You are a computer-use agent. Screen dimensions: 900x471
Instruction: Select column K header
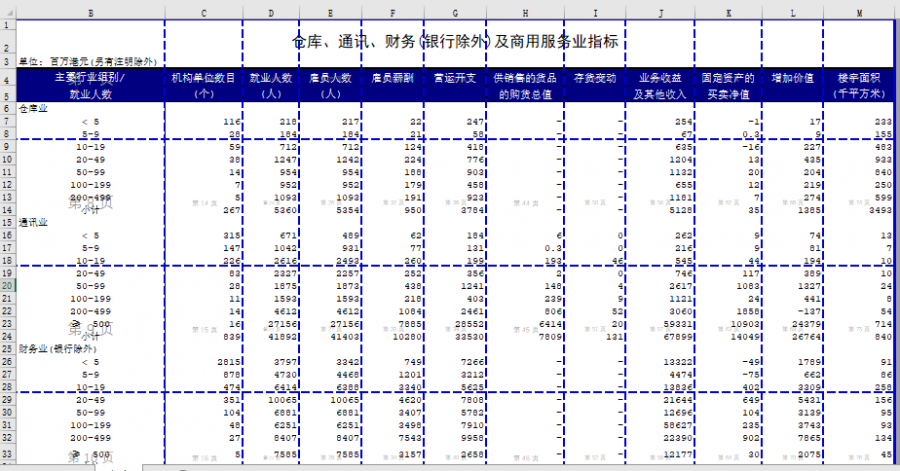728,13
